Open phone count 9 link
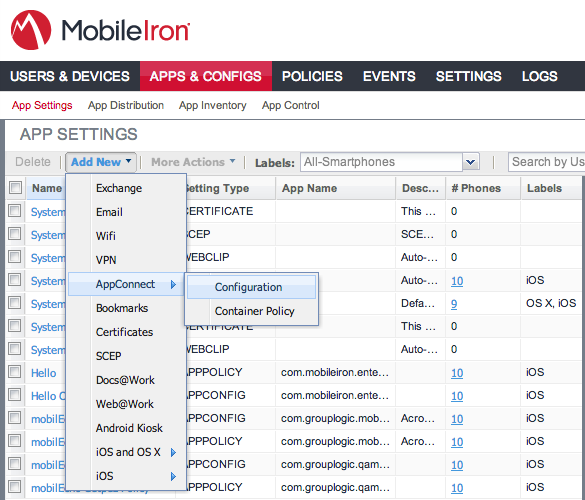 point(454,304)
